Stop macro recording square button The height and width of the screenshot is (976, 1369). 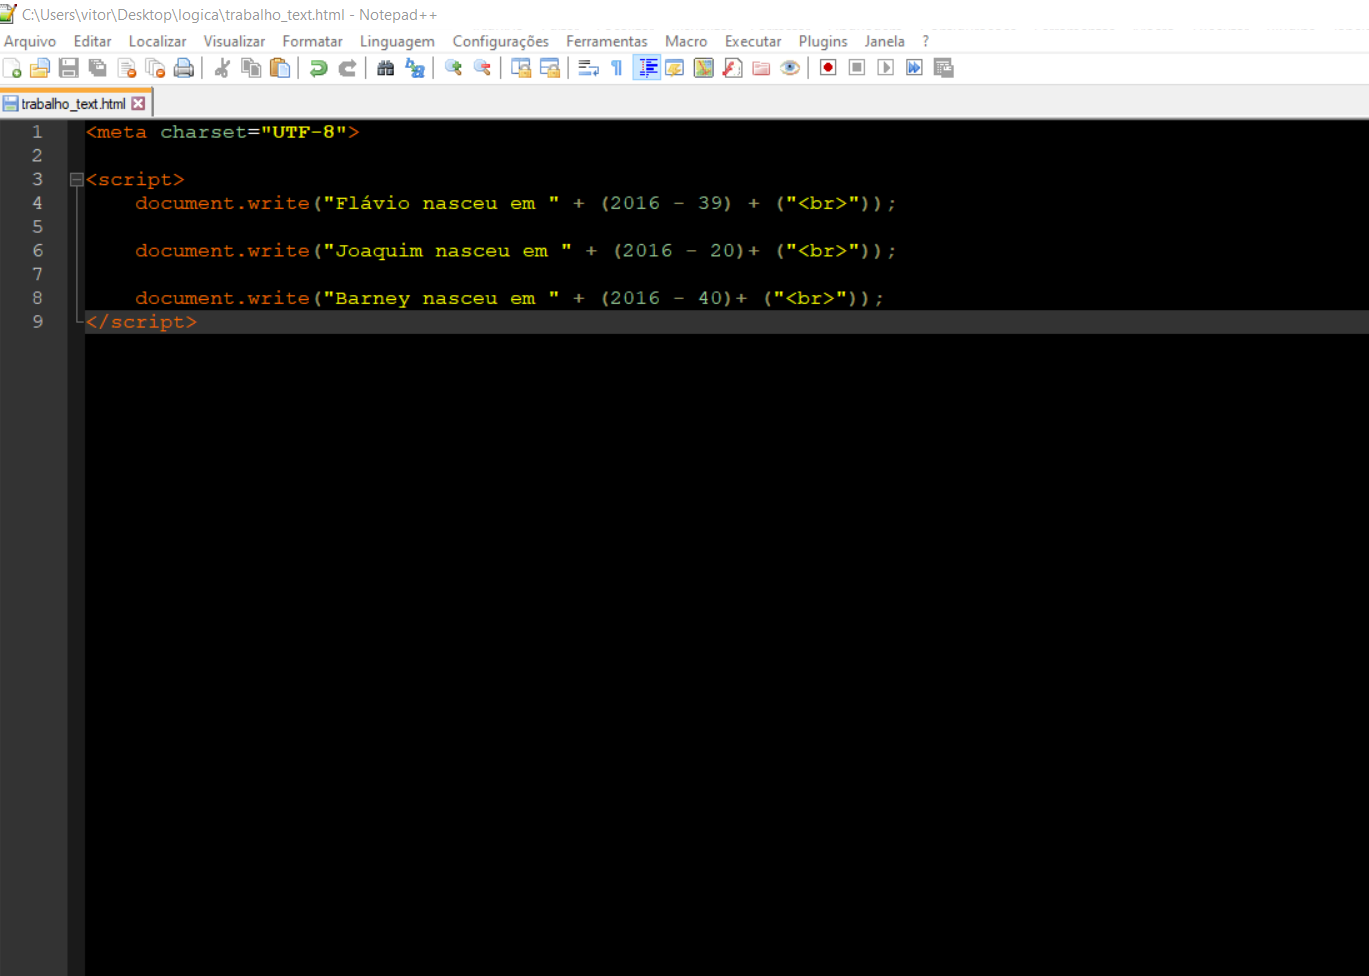(x=857, y=68)
